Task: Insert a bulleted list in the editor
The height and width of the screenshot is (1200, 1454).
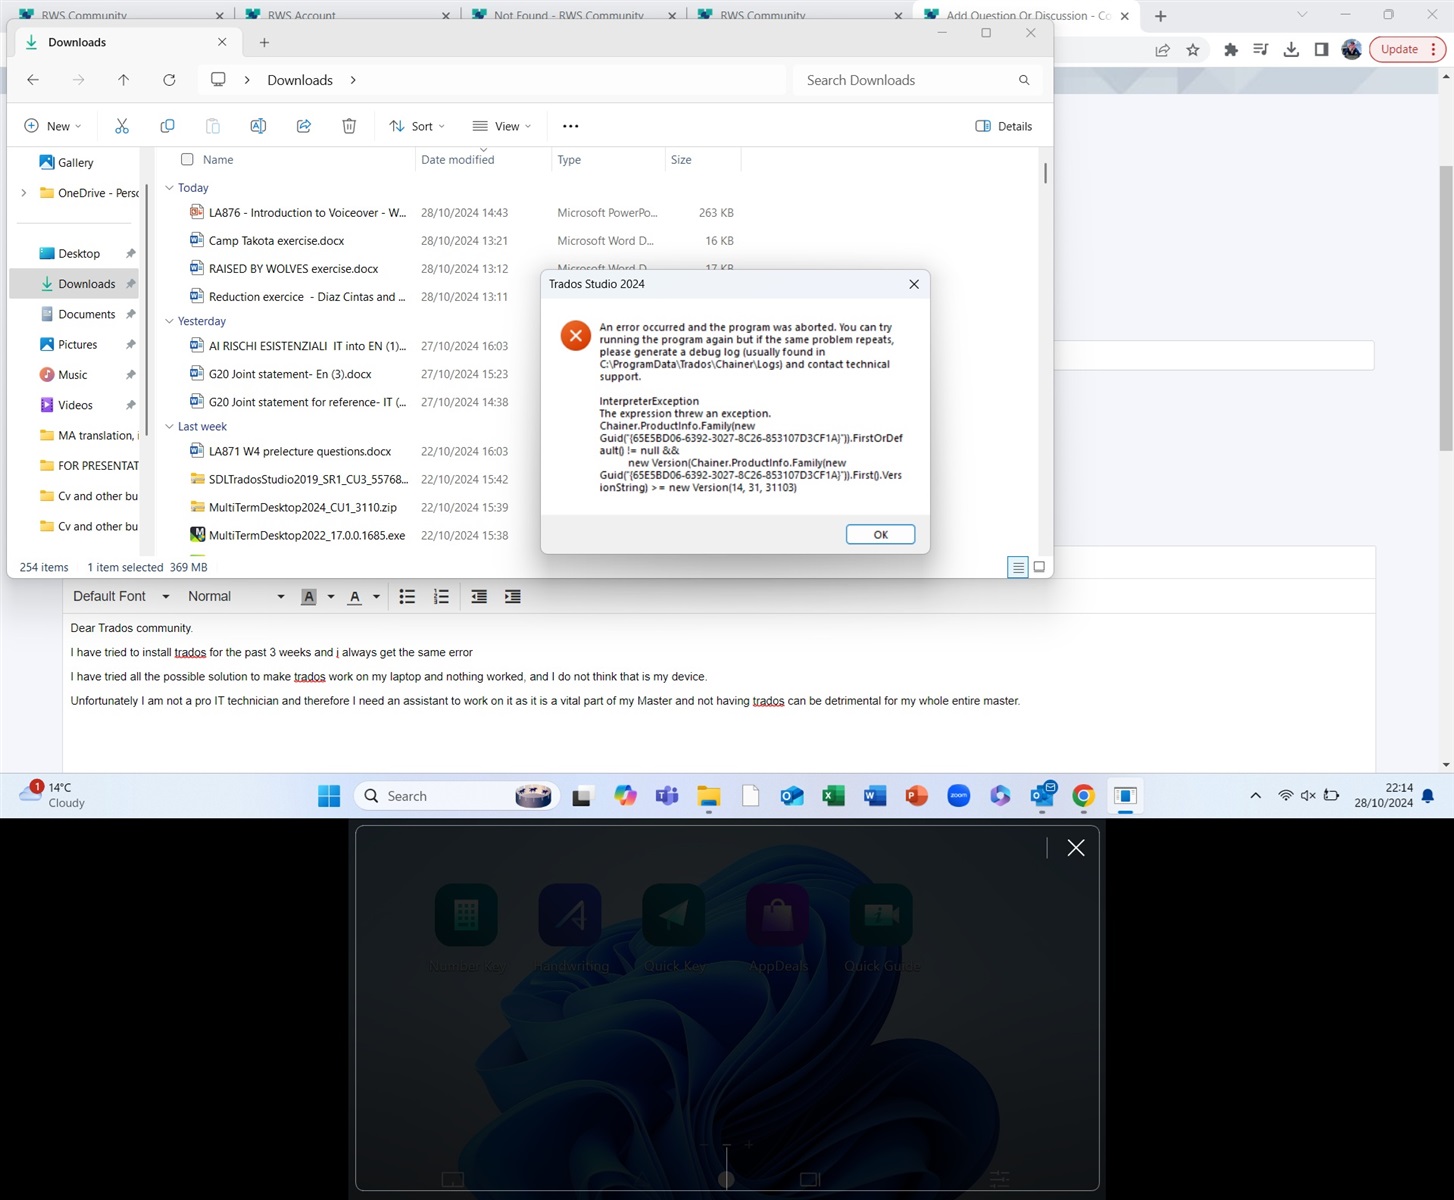Action: 407,596
